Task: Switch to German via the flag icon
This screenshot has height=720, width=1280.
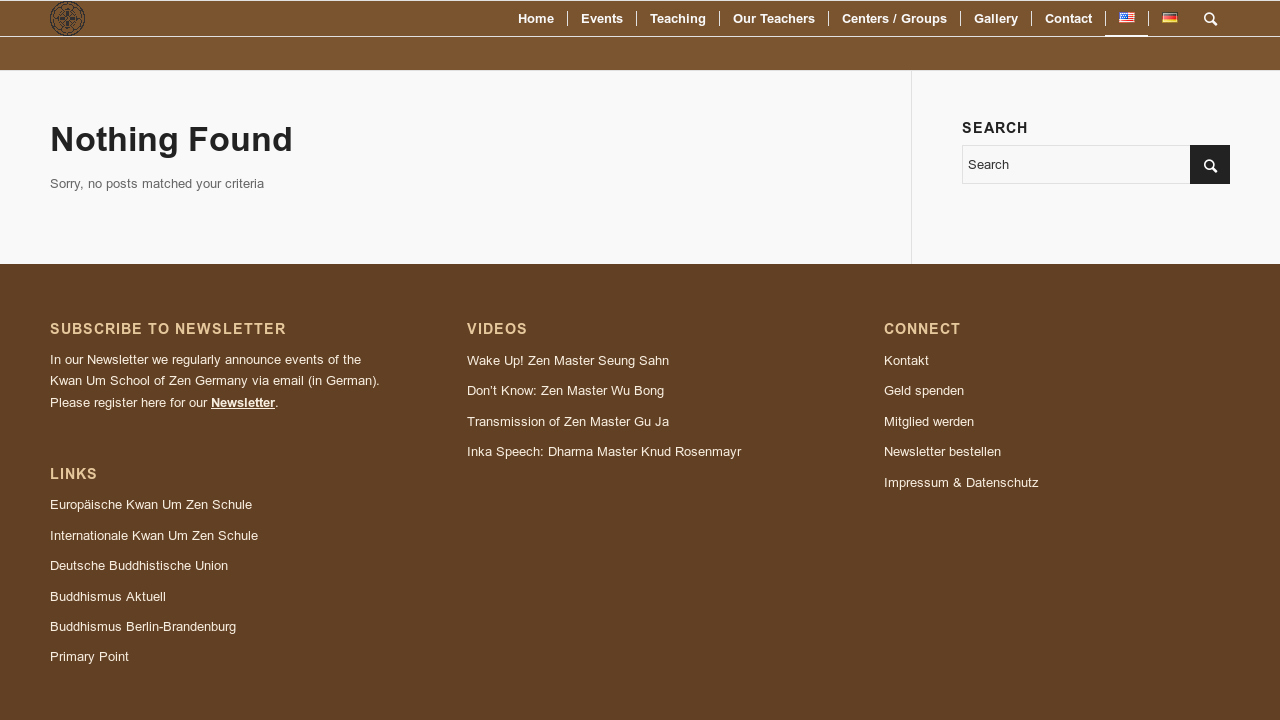Action: [1169, 18]
